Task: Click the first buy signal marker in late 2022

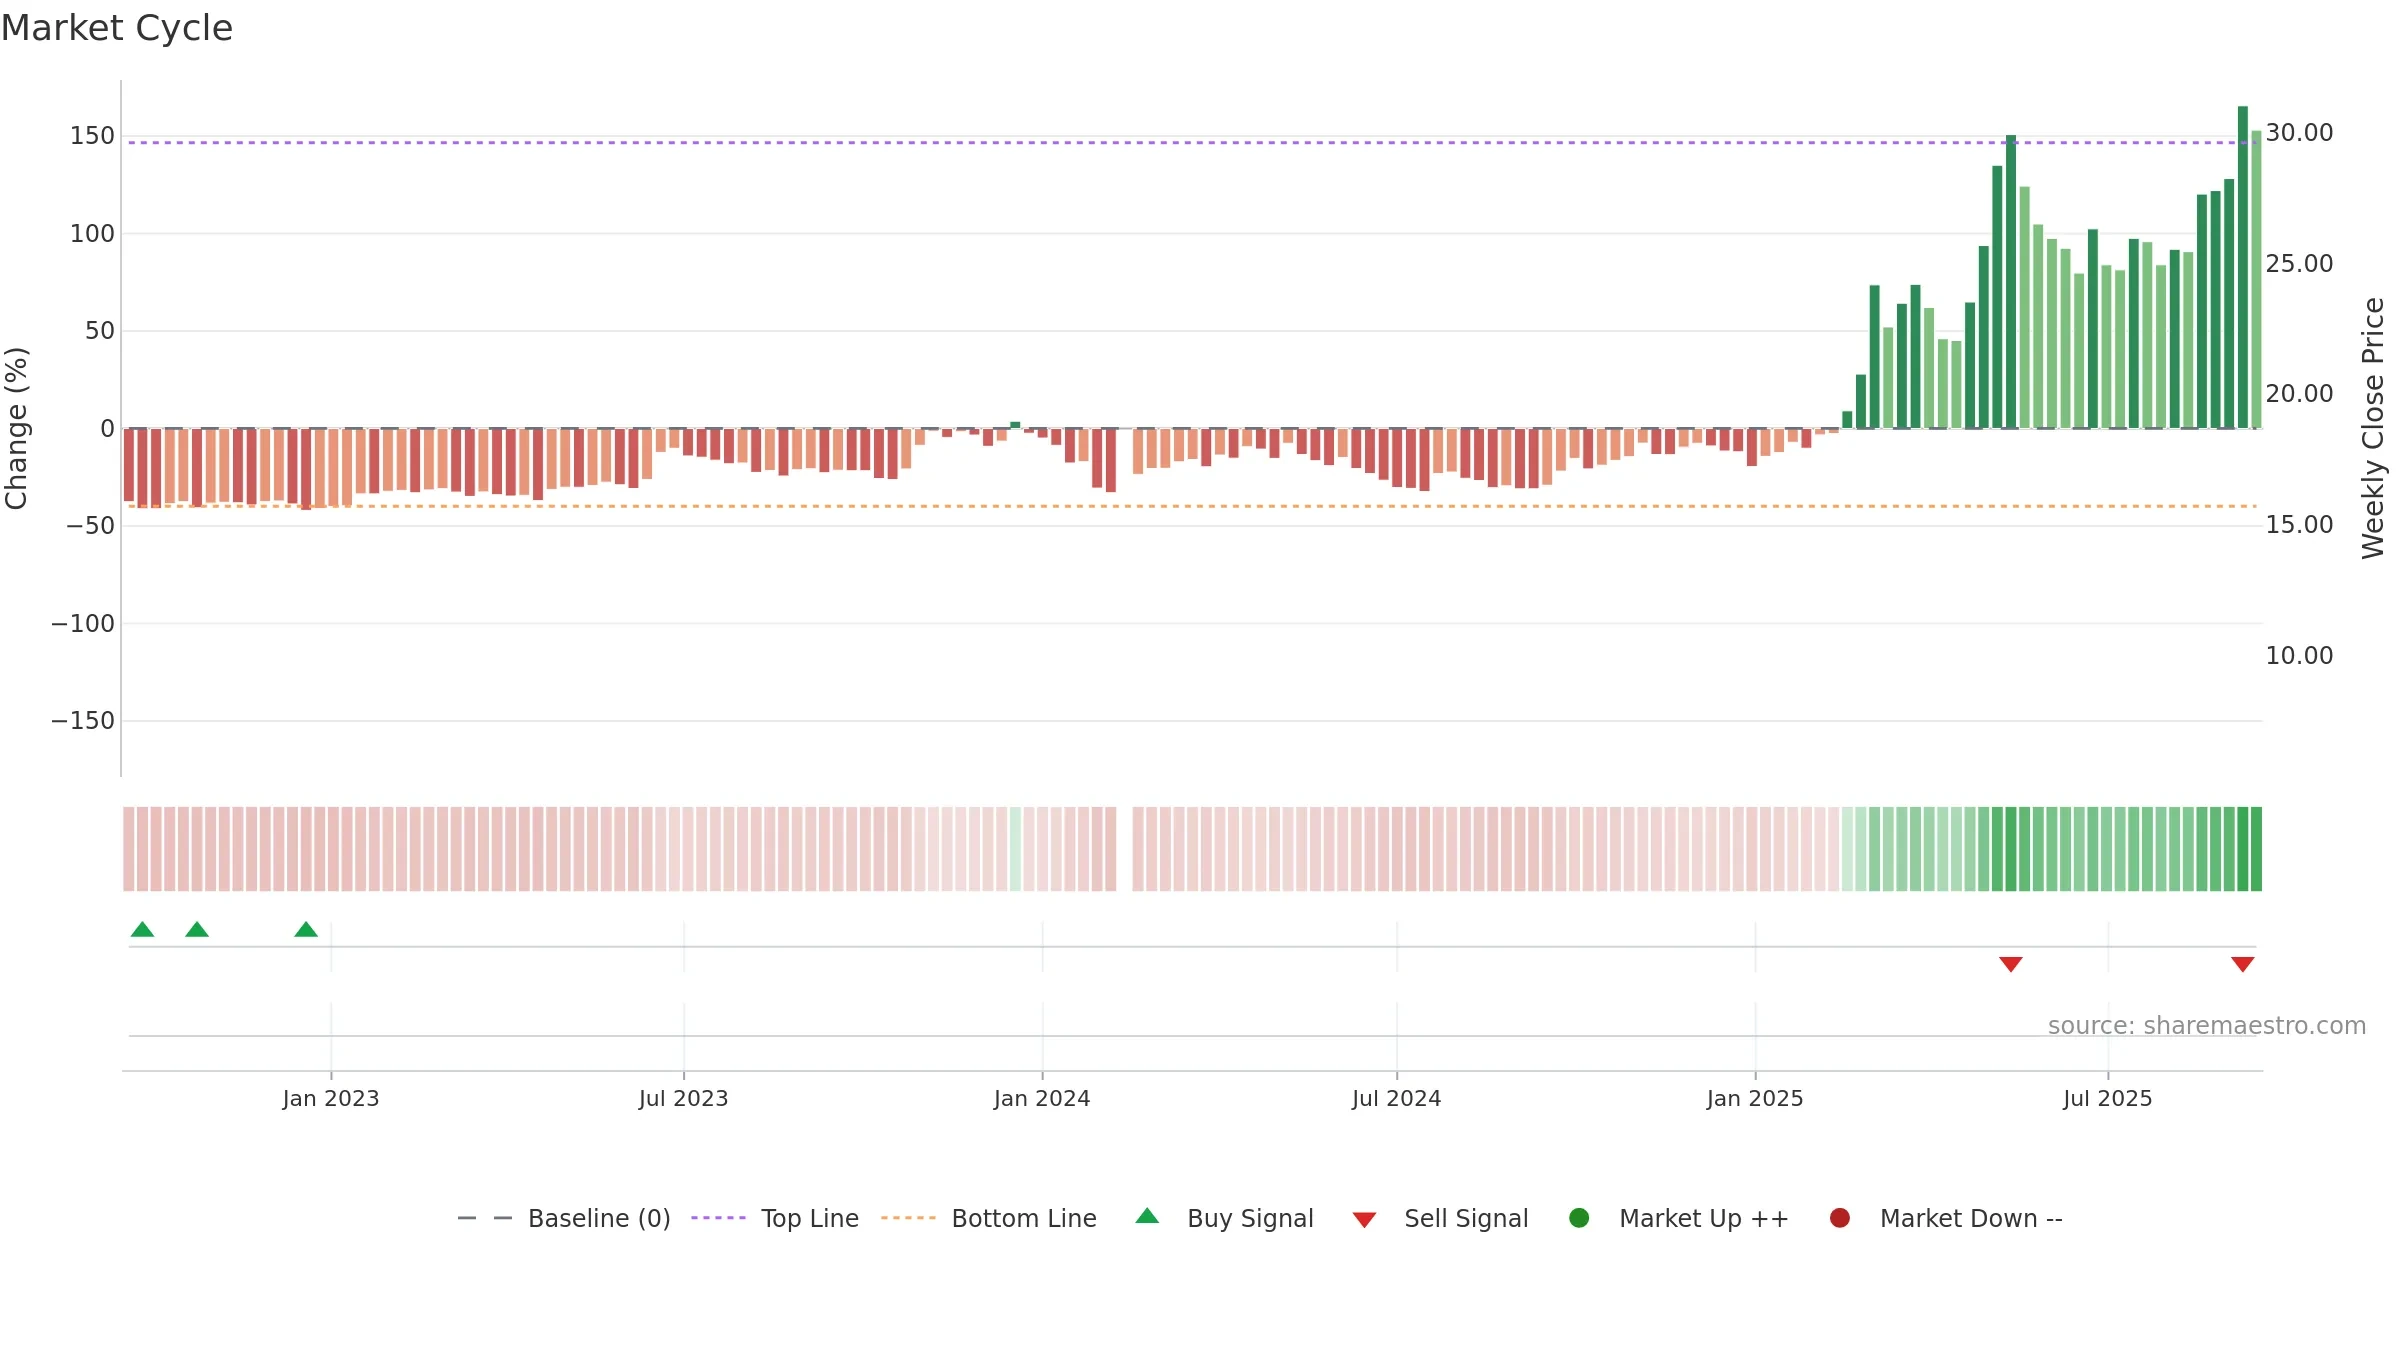Action: (x=143, y=930)
